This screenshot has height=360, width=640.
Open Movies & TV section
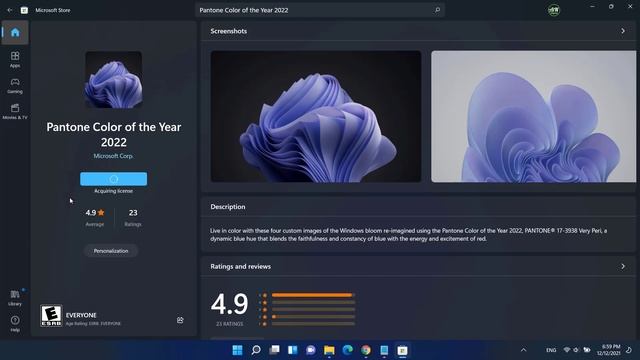[x=15, y=111]
